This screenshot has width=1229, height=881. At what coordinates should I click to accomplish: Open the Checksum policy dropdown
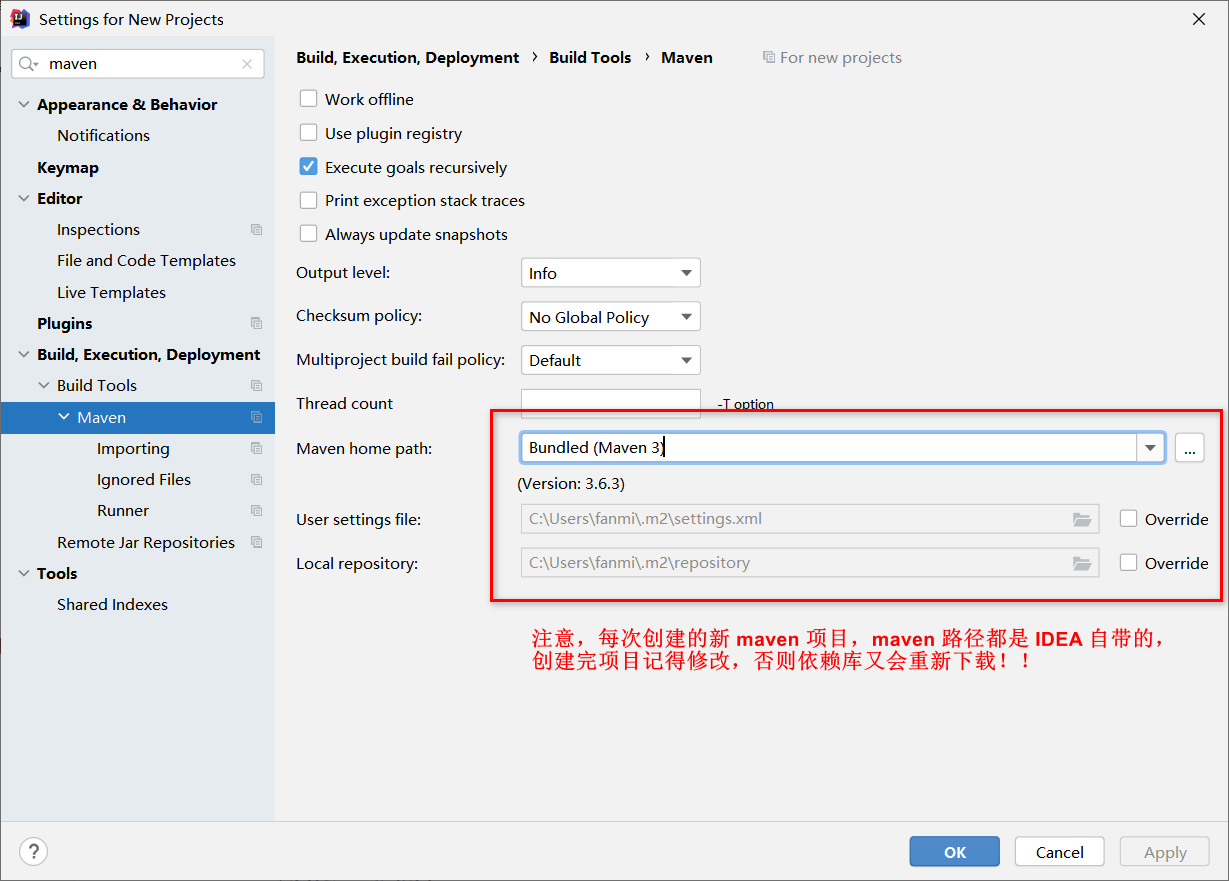(610, 317)
